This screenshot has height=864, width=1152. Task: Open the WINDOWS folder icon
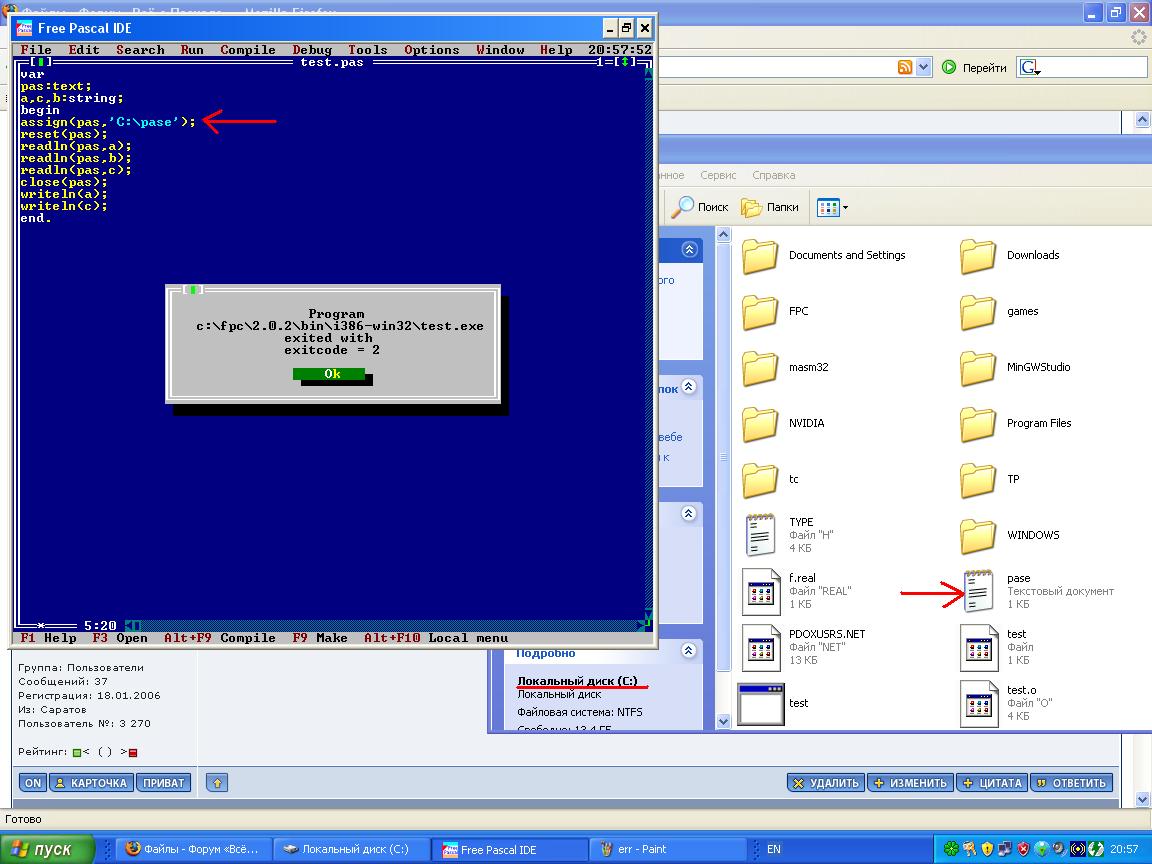(978, 536)
